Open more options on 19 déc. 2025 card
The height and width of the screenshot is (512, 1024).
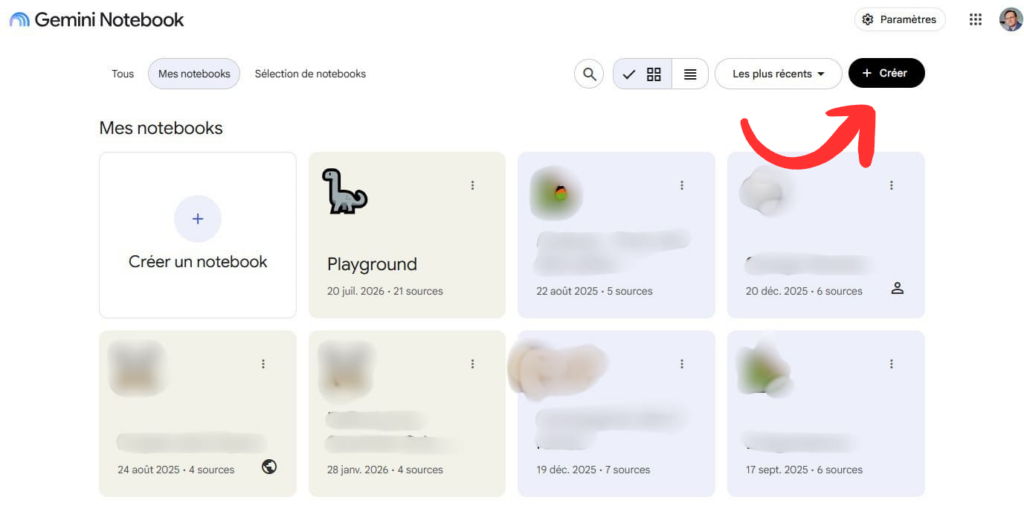(682, 364)
